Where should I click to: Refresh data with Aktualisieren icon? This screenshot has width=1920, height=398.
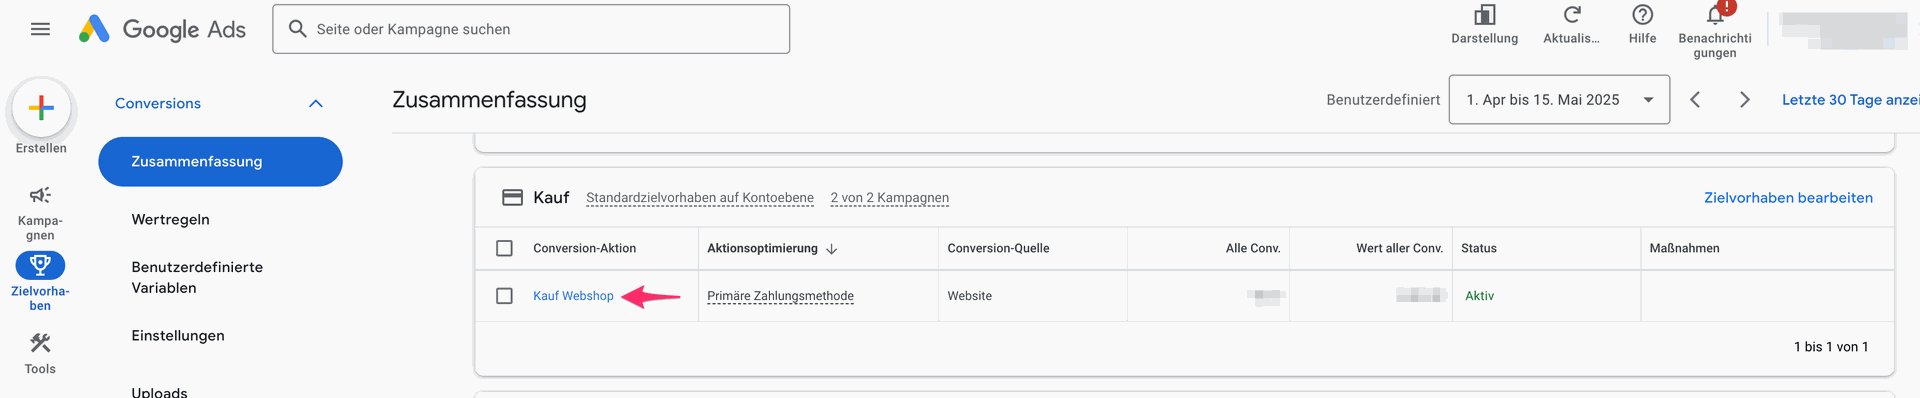(1572, 15)
